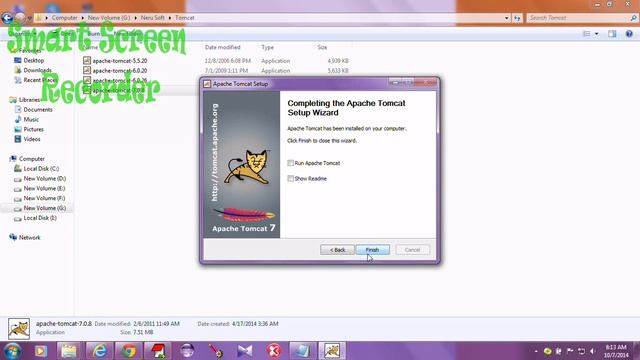Open the File Explorer taskbar icon
640x360 pixels.
click(x=69, y=351)
